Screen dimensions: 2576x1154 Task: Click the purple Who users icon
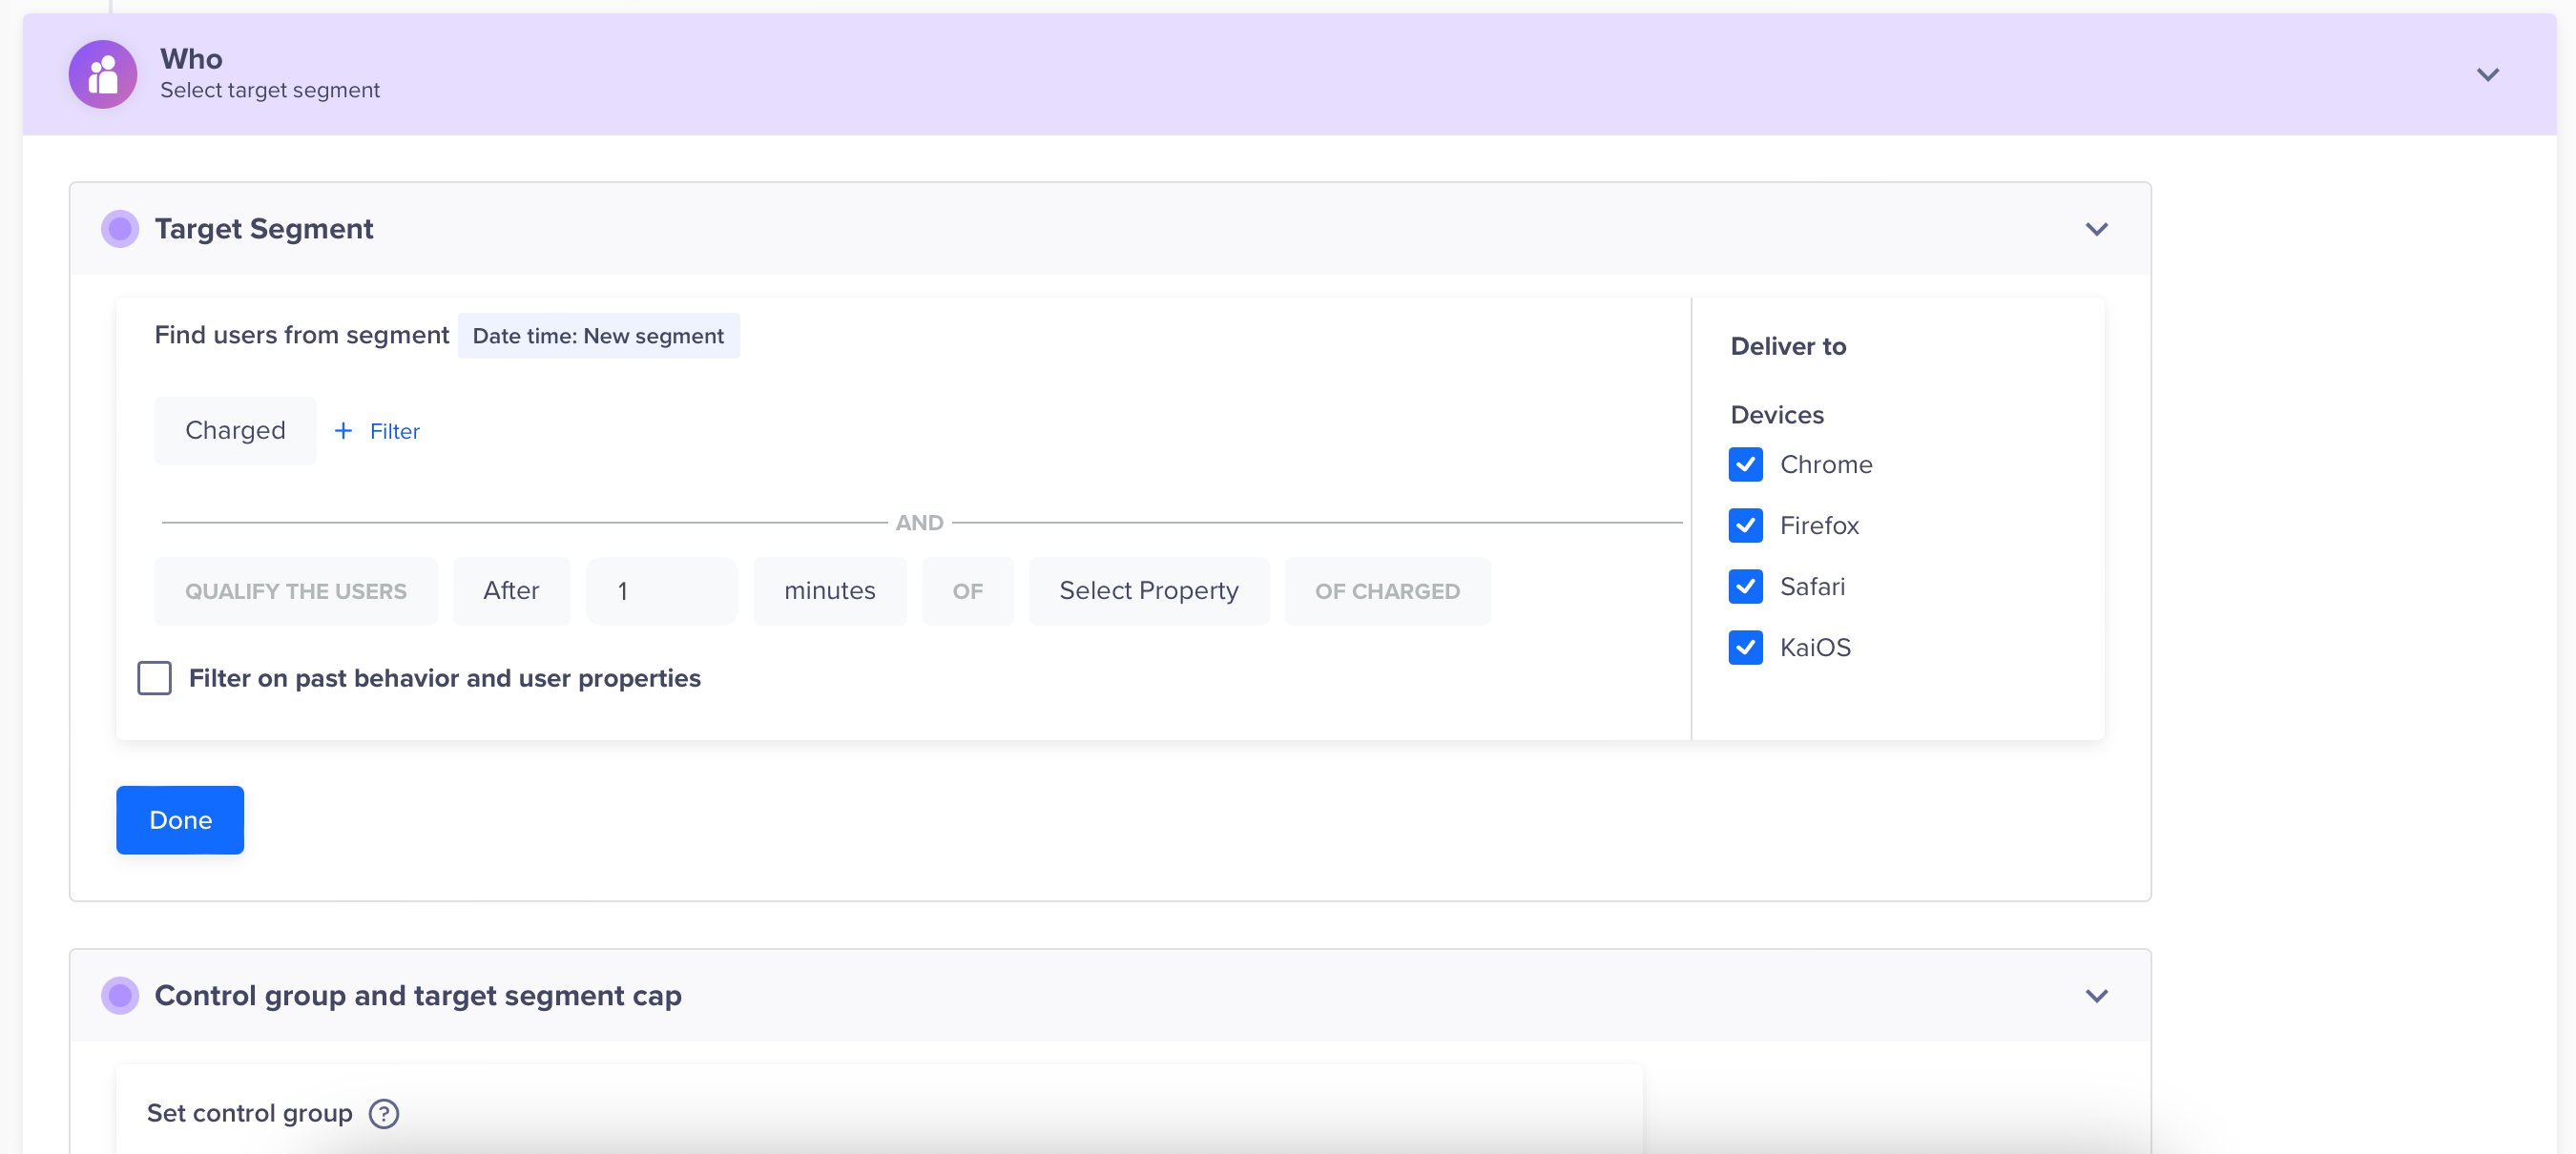[103, 74]
